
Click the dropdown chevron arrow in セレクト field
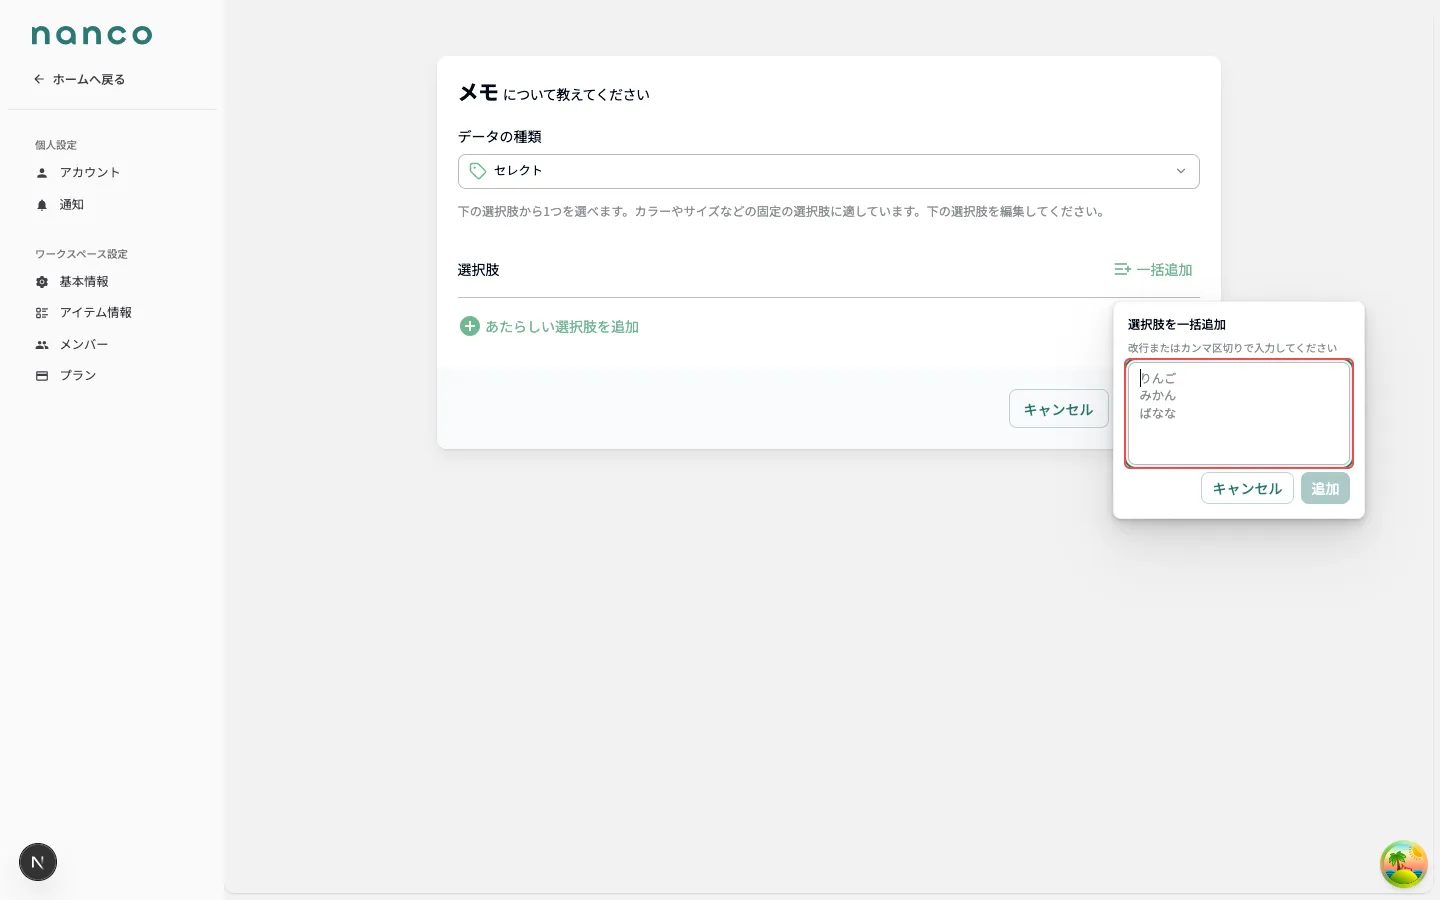[x=1181, y=171]
